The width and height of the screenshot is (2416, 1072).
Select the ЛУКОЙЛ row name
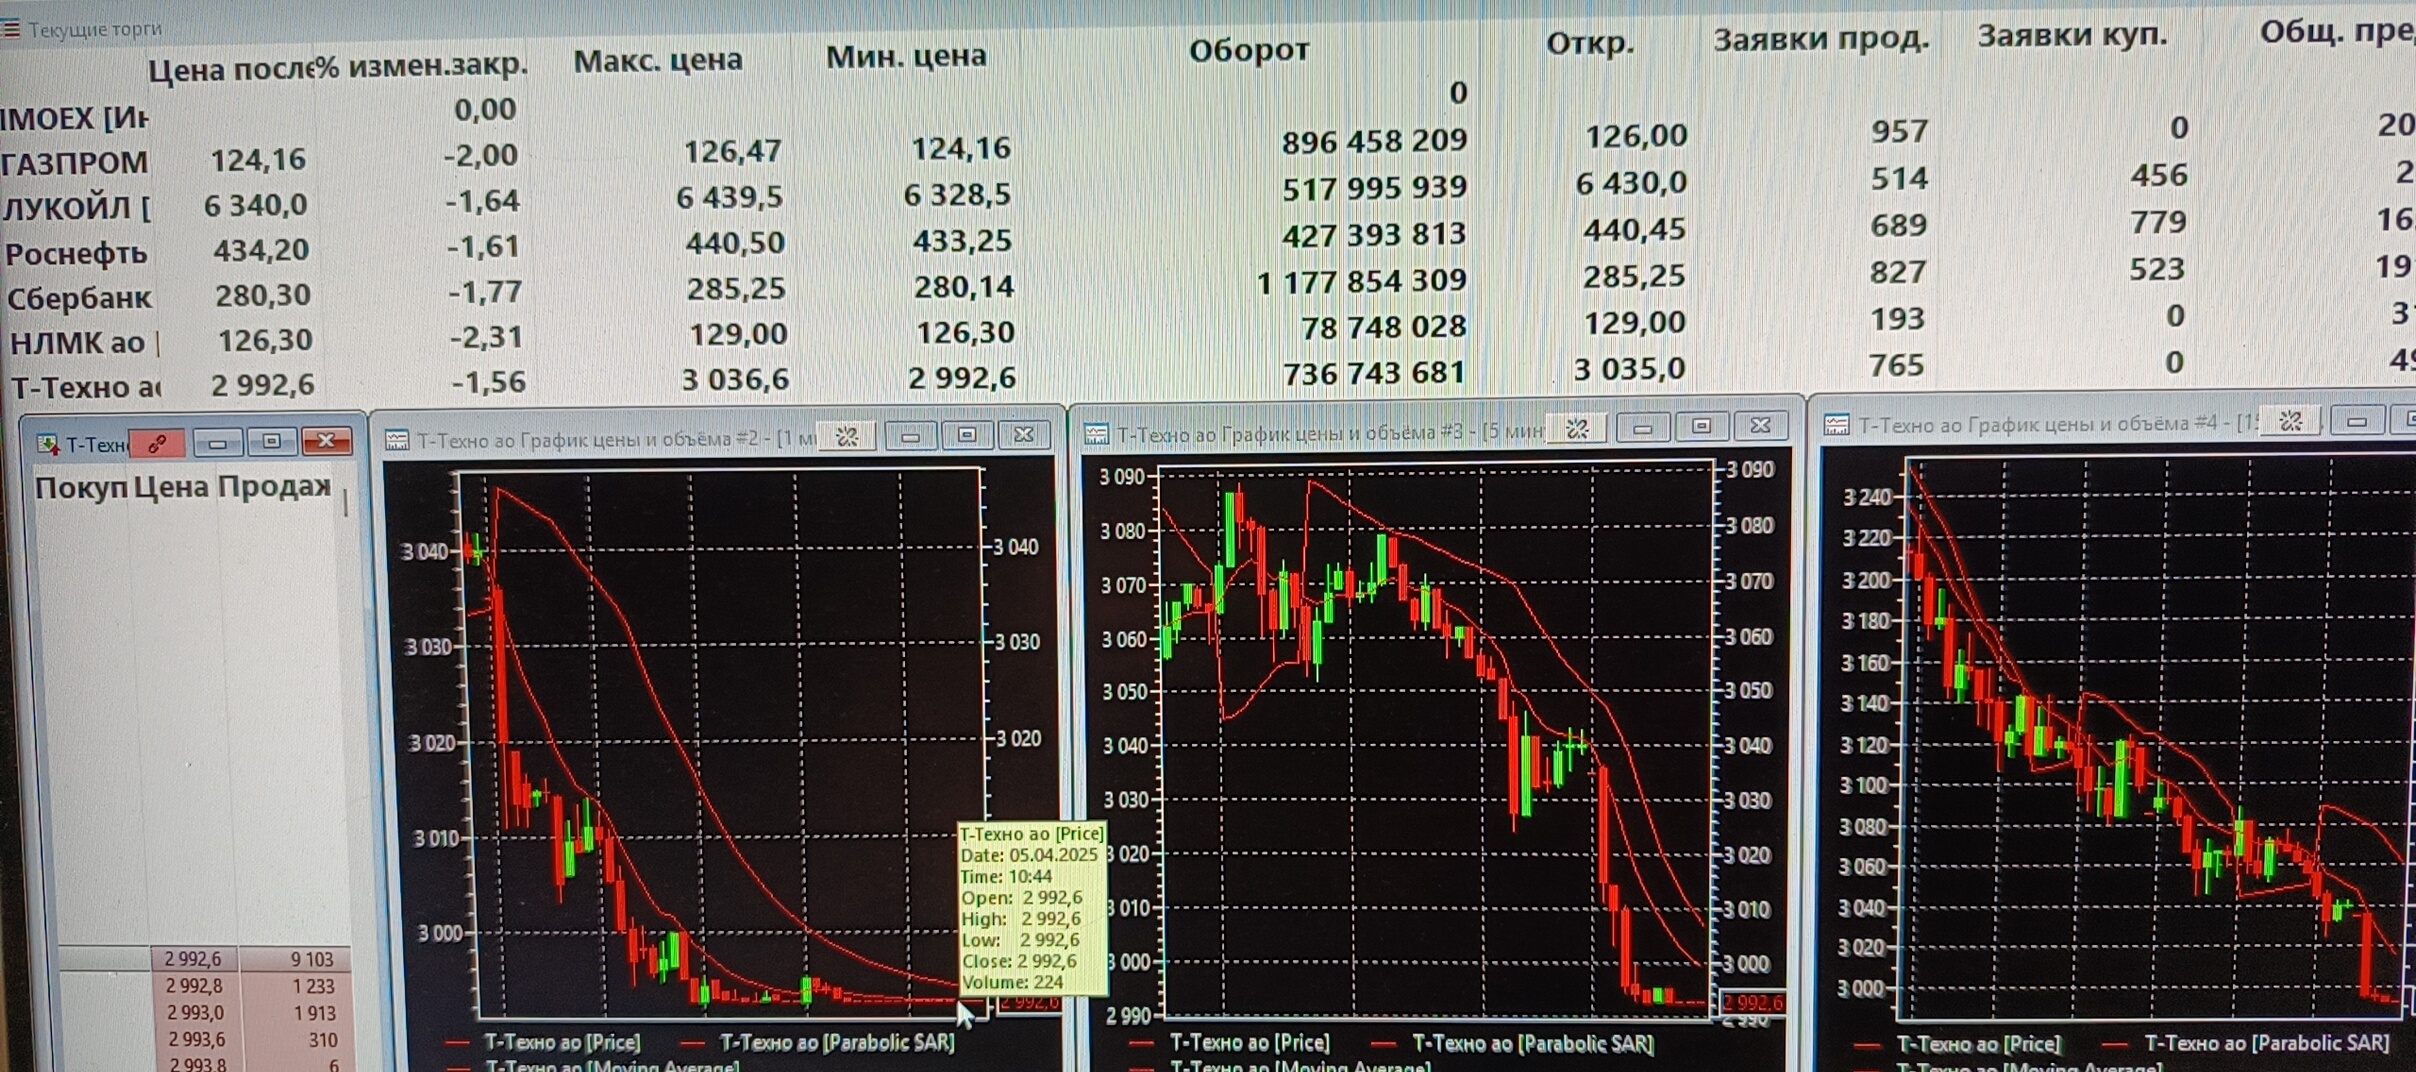click(x=77, y=208)
